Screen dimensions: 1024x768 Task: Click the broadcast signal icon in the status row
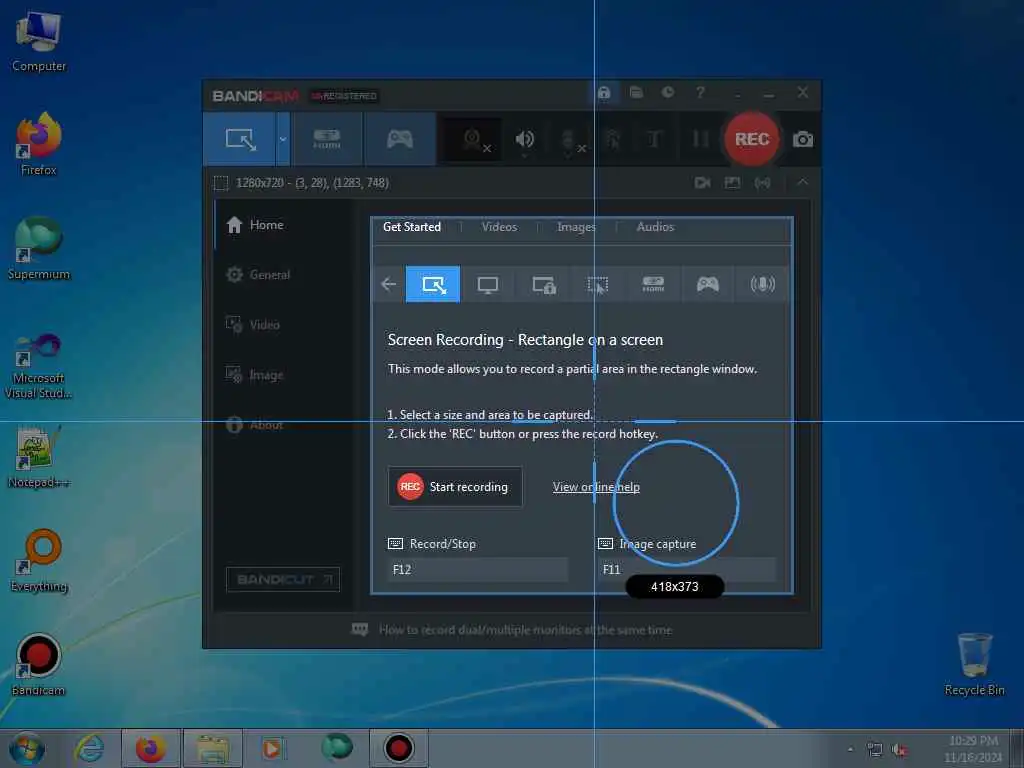(x=762, y=183)
